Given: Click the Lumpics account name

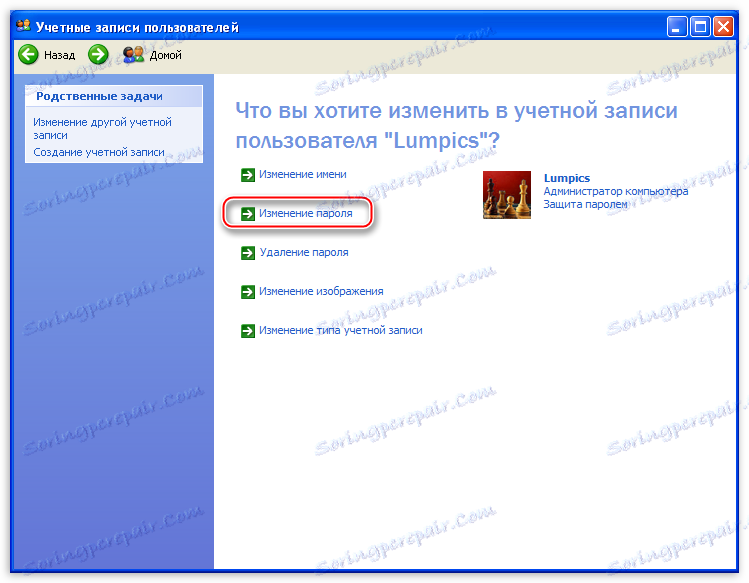Looking at the screenshot, I should [x=567, y=178].
